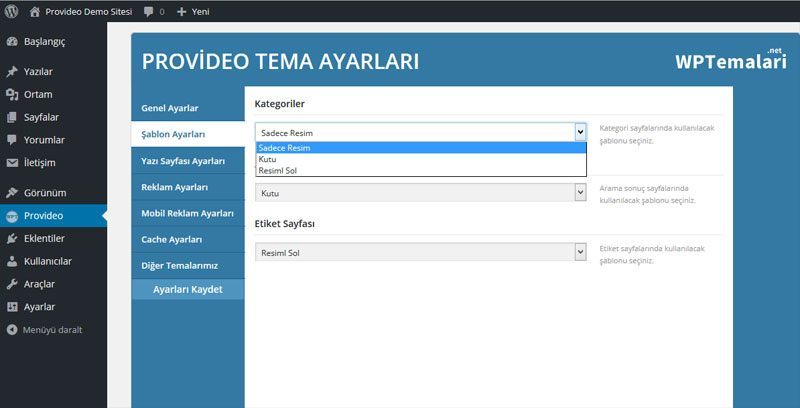Click the Eklentiler plugin icon
800x408 pixels.
[x=12, y=238]
